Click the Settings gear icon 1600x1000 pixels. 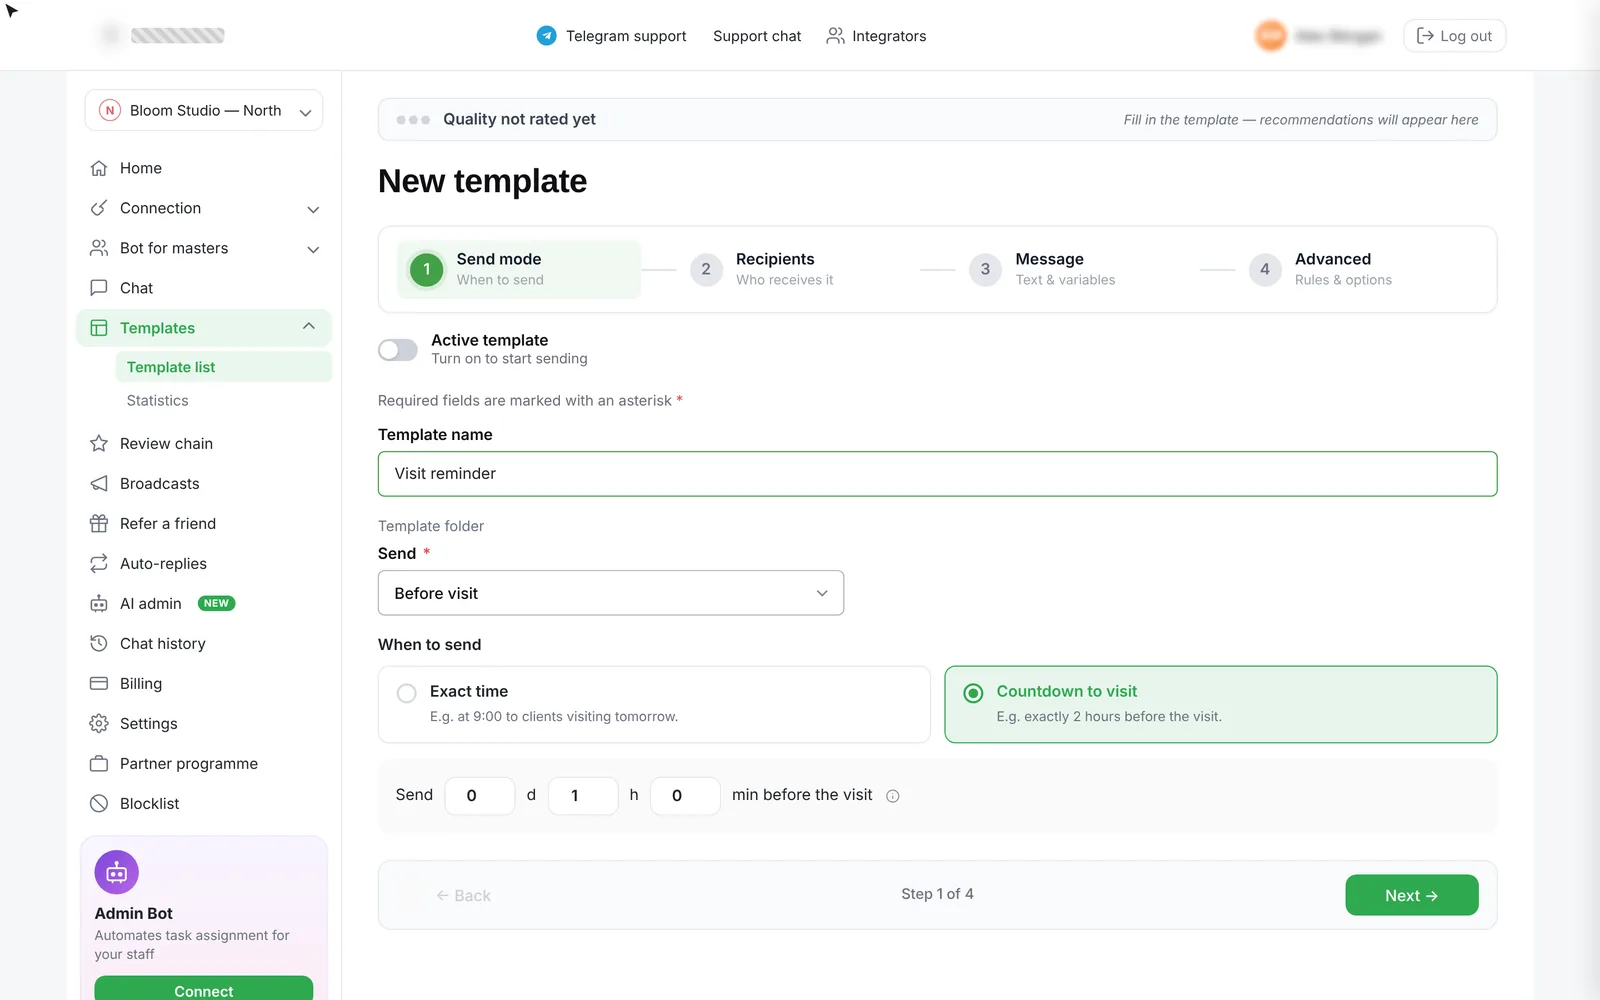[x=99, y=723]
